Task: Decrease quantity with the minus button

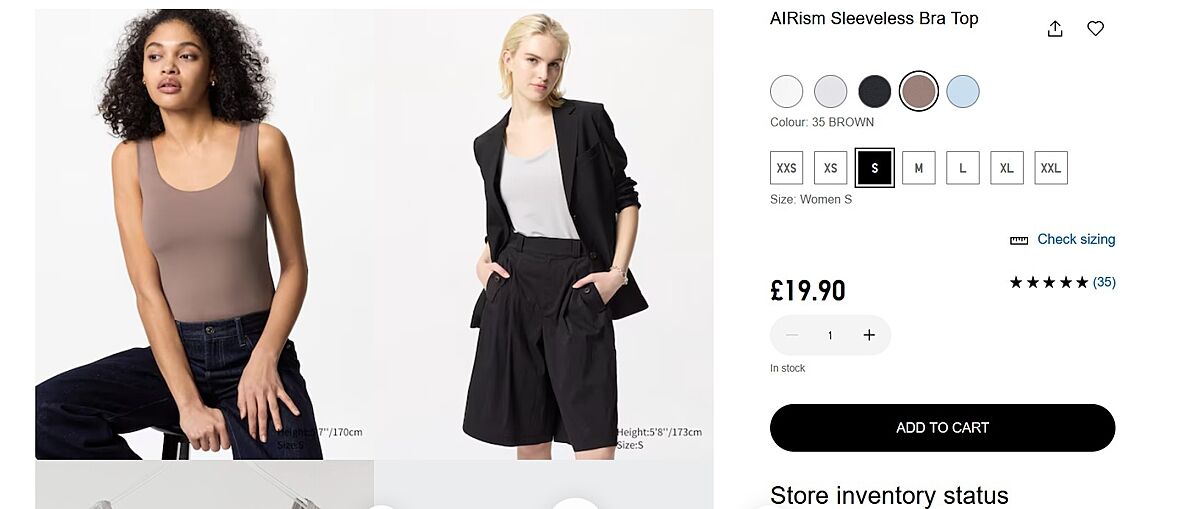Action: (x=792, y=335)
